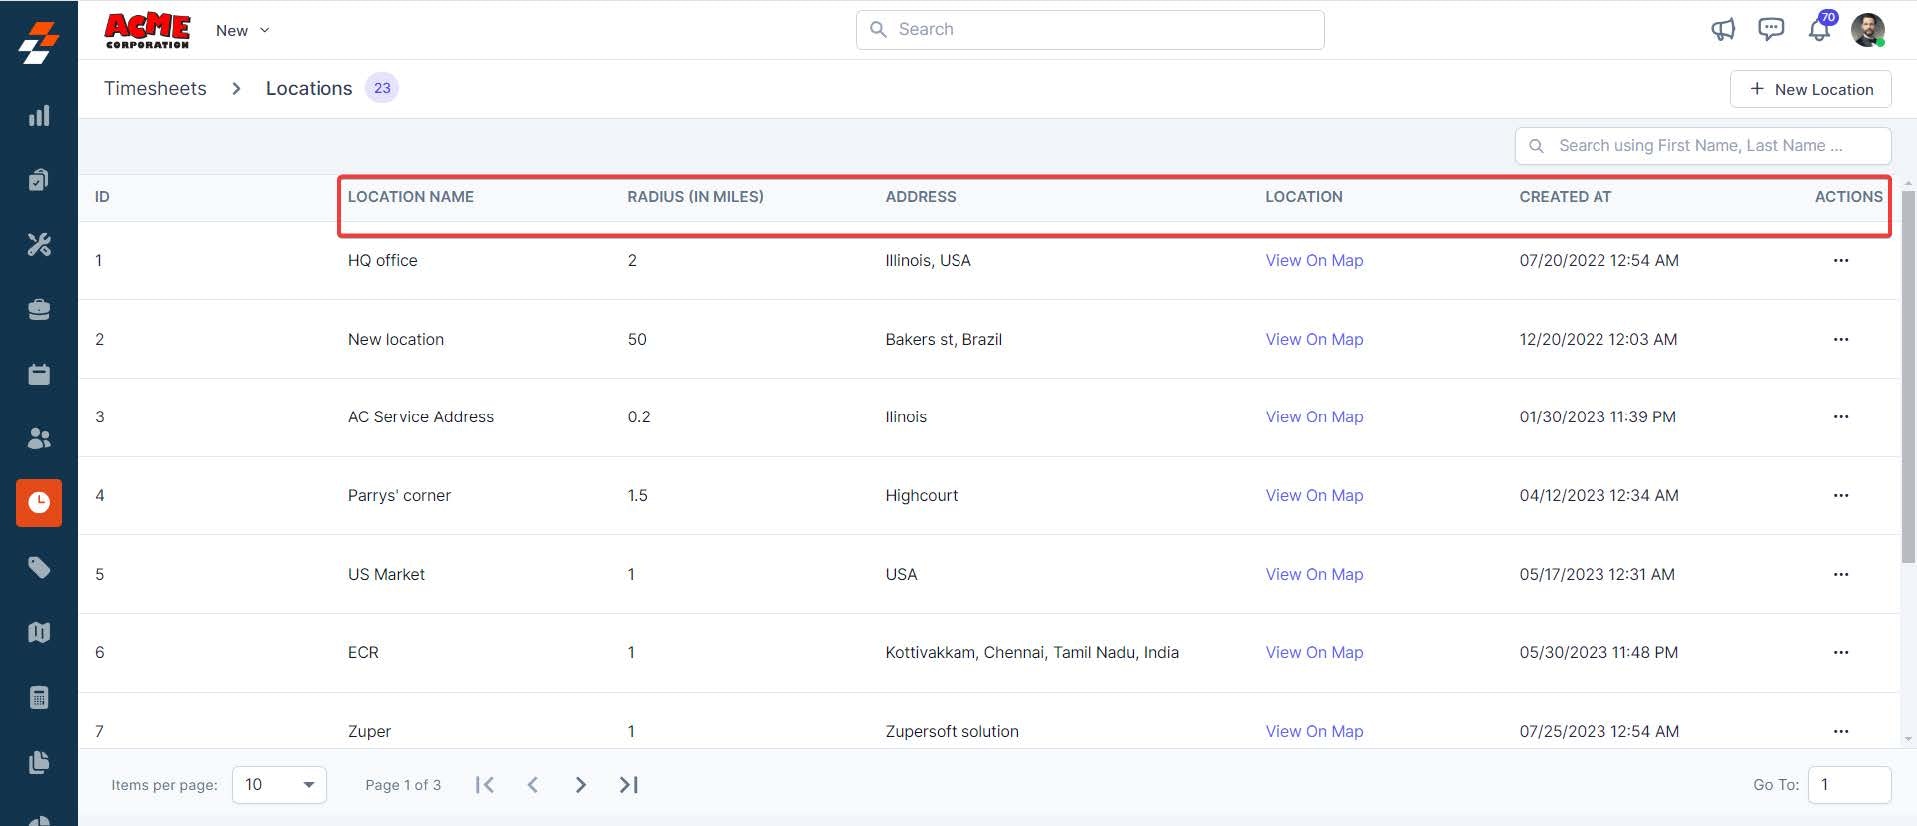Open Items per page dropdown
The width and height of the screenshot is (1917, 826).
click(x=279, y=785)
